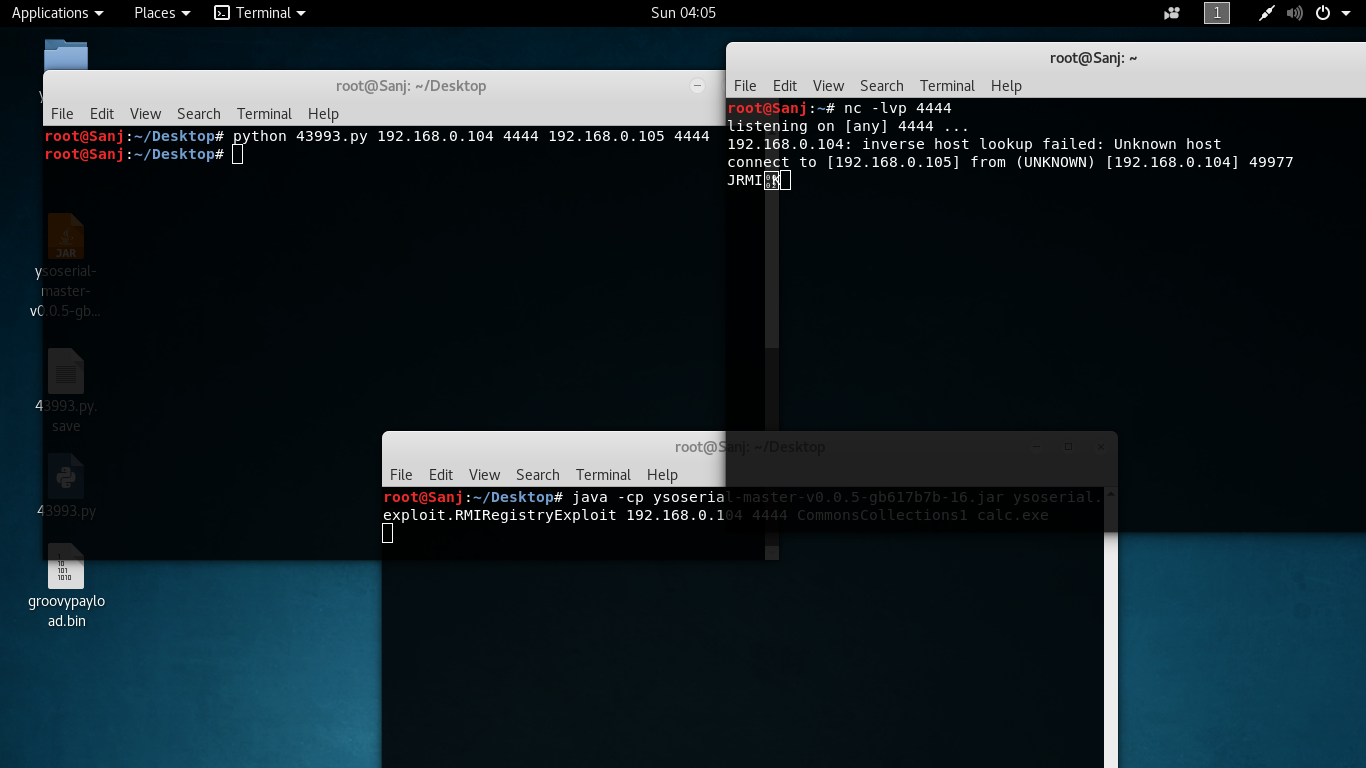The image size is (1366, 768).
Task: Open File menu in the python 43993.py terminal
Action: (x=62, y=114)
